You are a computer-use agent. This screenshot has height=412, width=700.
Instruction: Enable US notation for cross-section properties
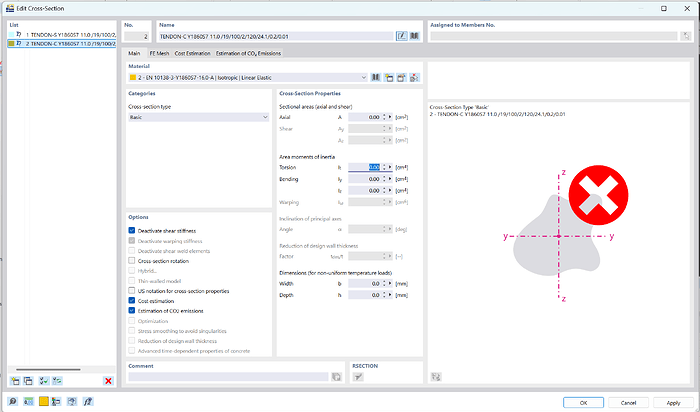[x=132, y=291]
